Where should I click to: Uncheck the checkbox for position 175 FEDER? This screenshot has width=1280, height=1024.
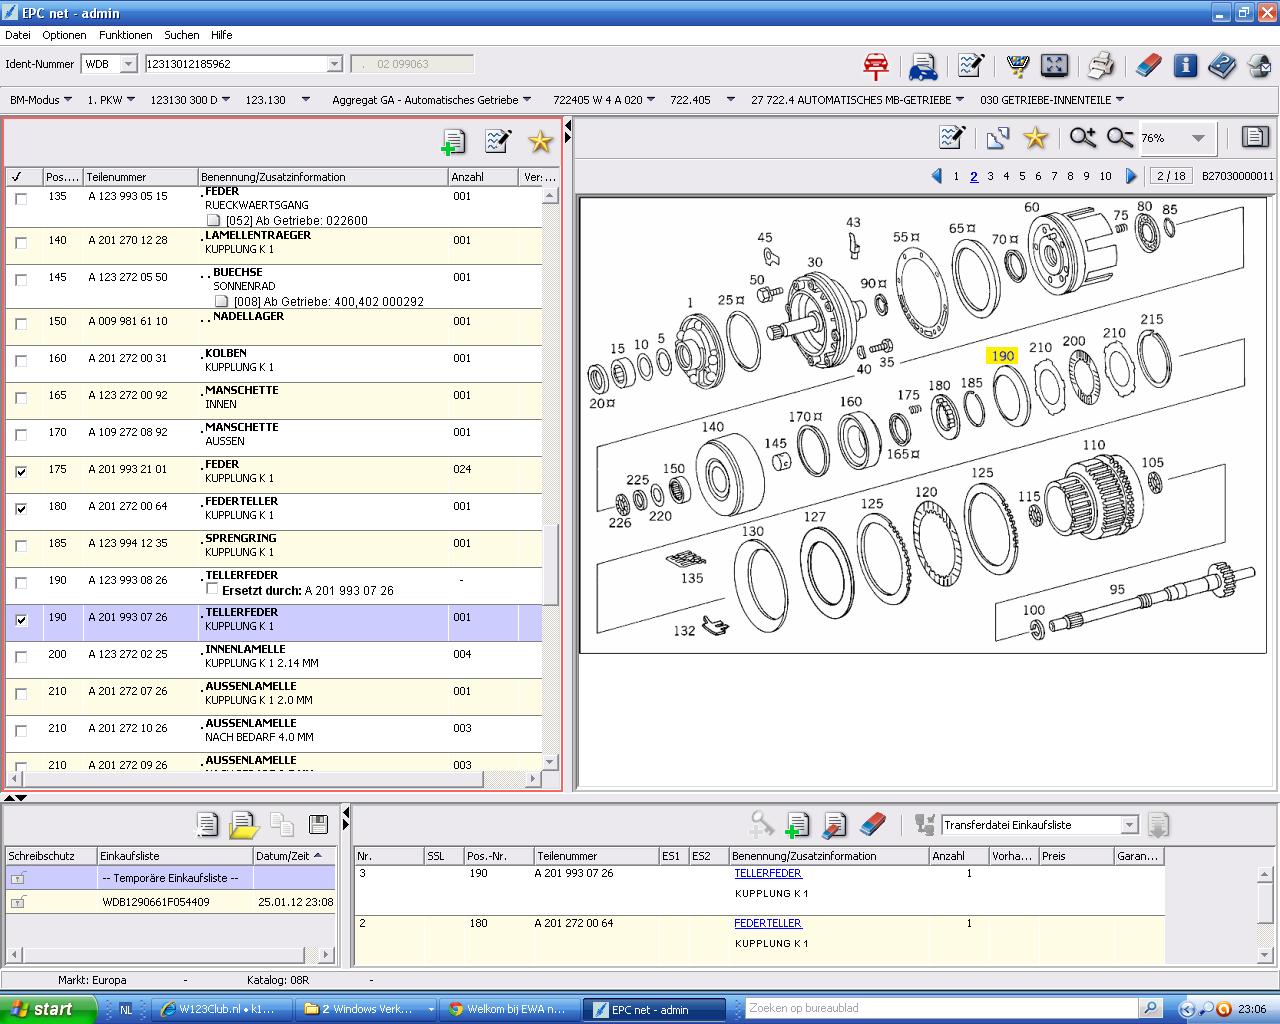[x=21, y=472]
